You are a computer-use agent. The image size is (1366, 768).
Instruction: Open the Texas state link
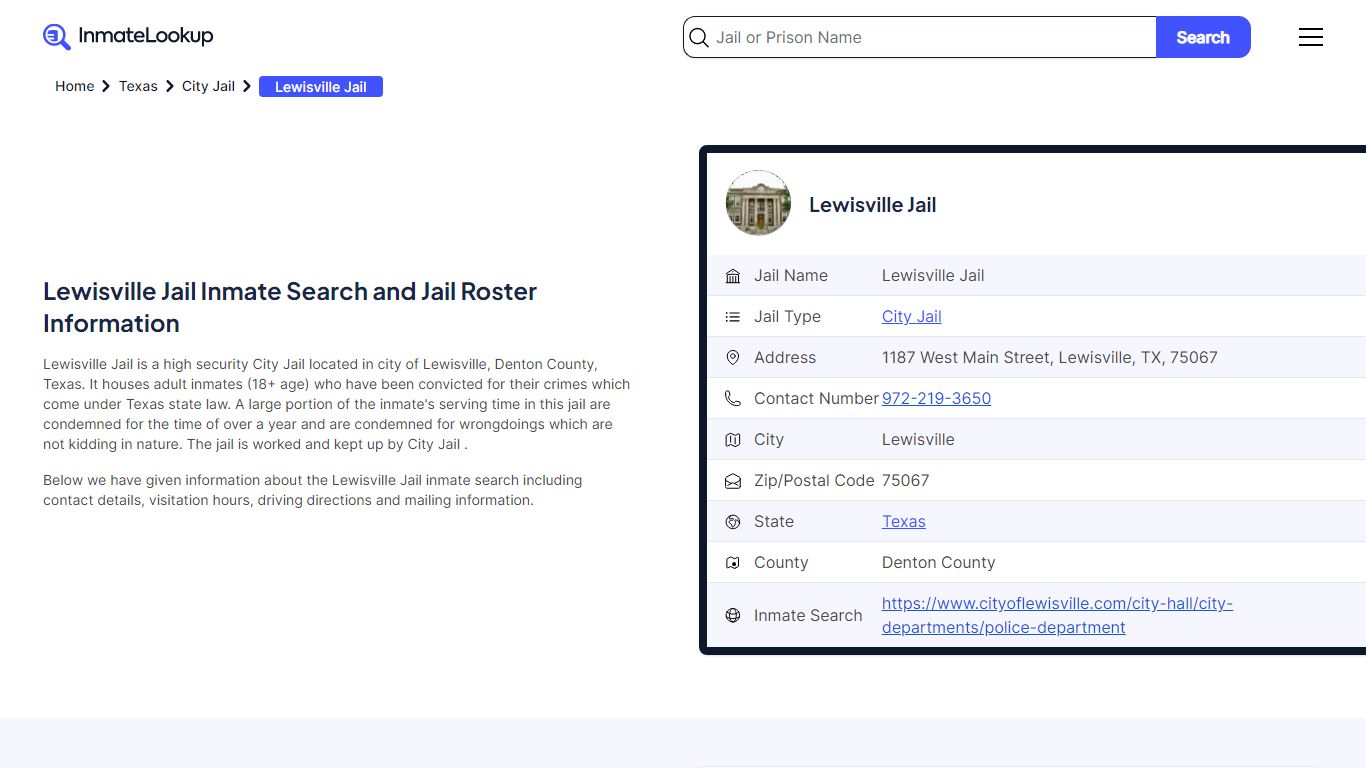[904, 522]
